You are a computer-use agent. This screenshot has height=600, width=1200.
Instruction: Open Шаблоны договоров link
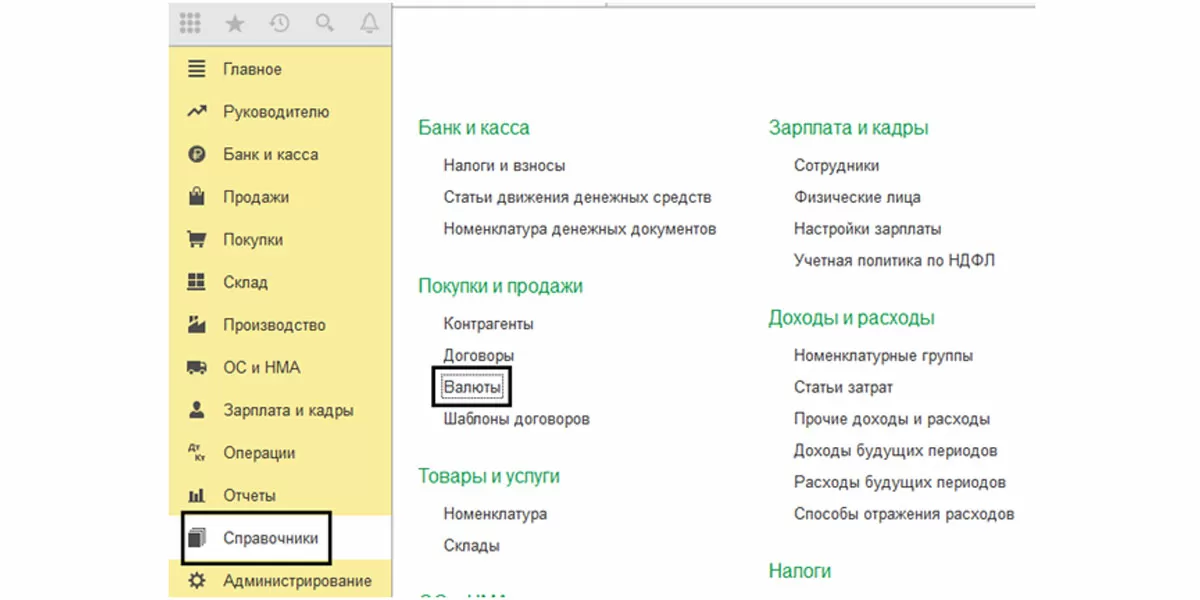516,419
